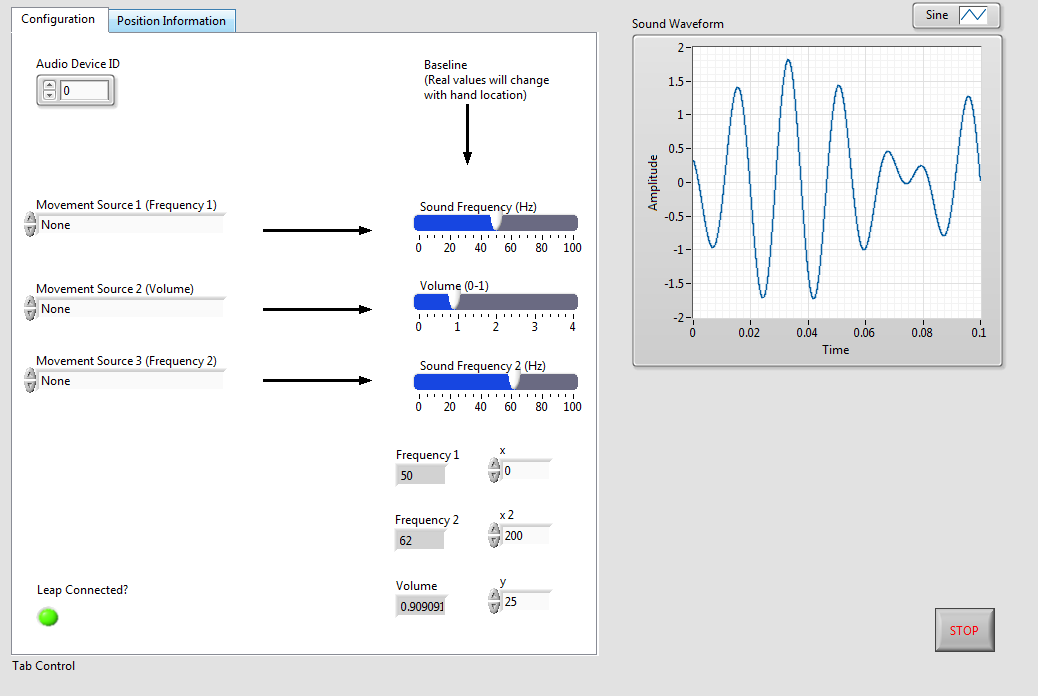Click the Movement Source 3 ring control arrows
The height and width of the screenshot is (696, 1038).
click(31, 380)
